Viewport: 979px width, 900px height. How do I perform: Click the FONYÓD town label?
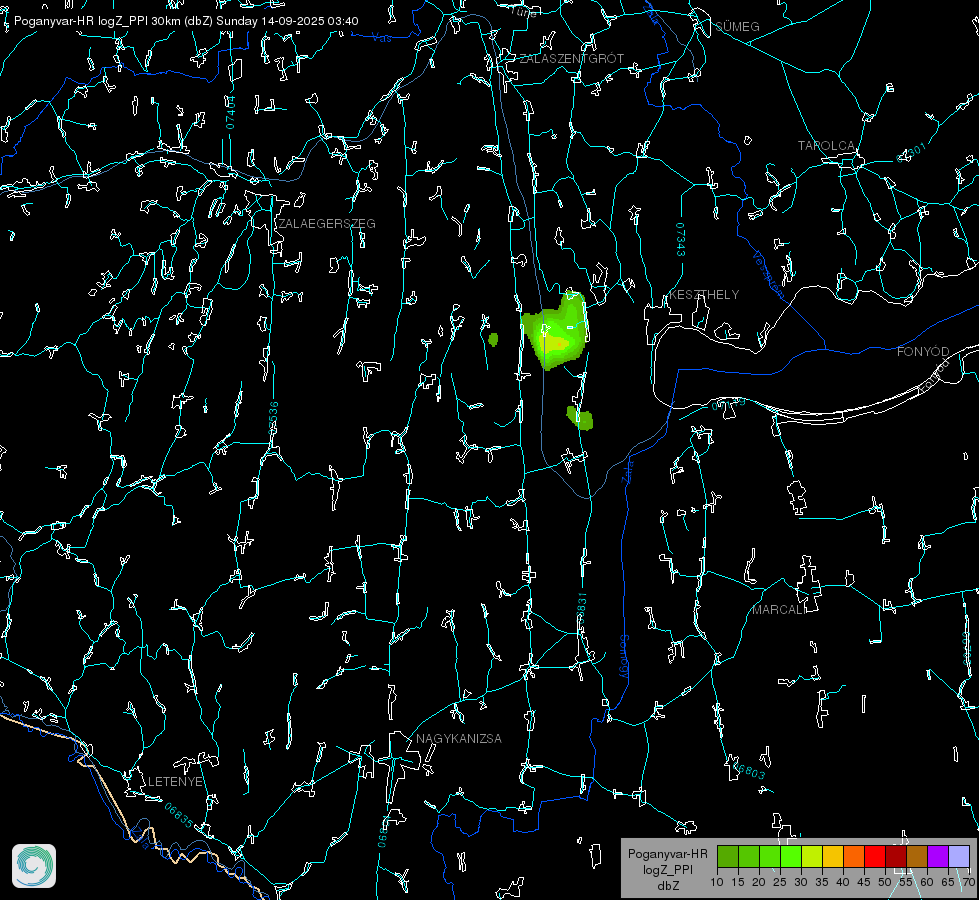point(923,352)
